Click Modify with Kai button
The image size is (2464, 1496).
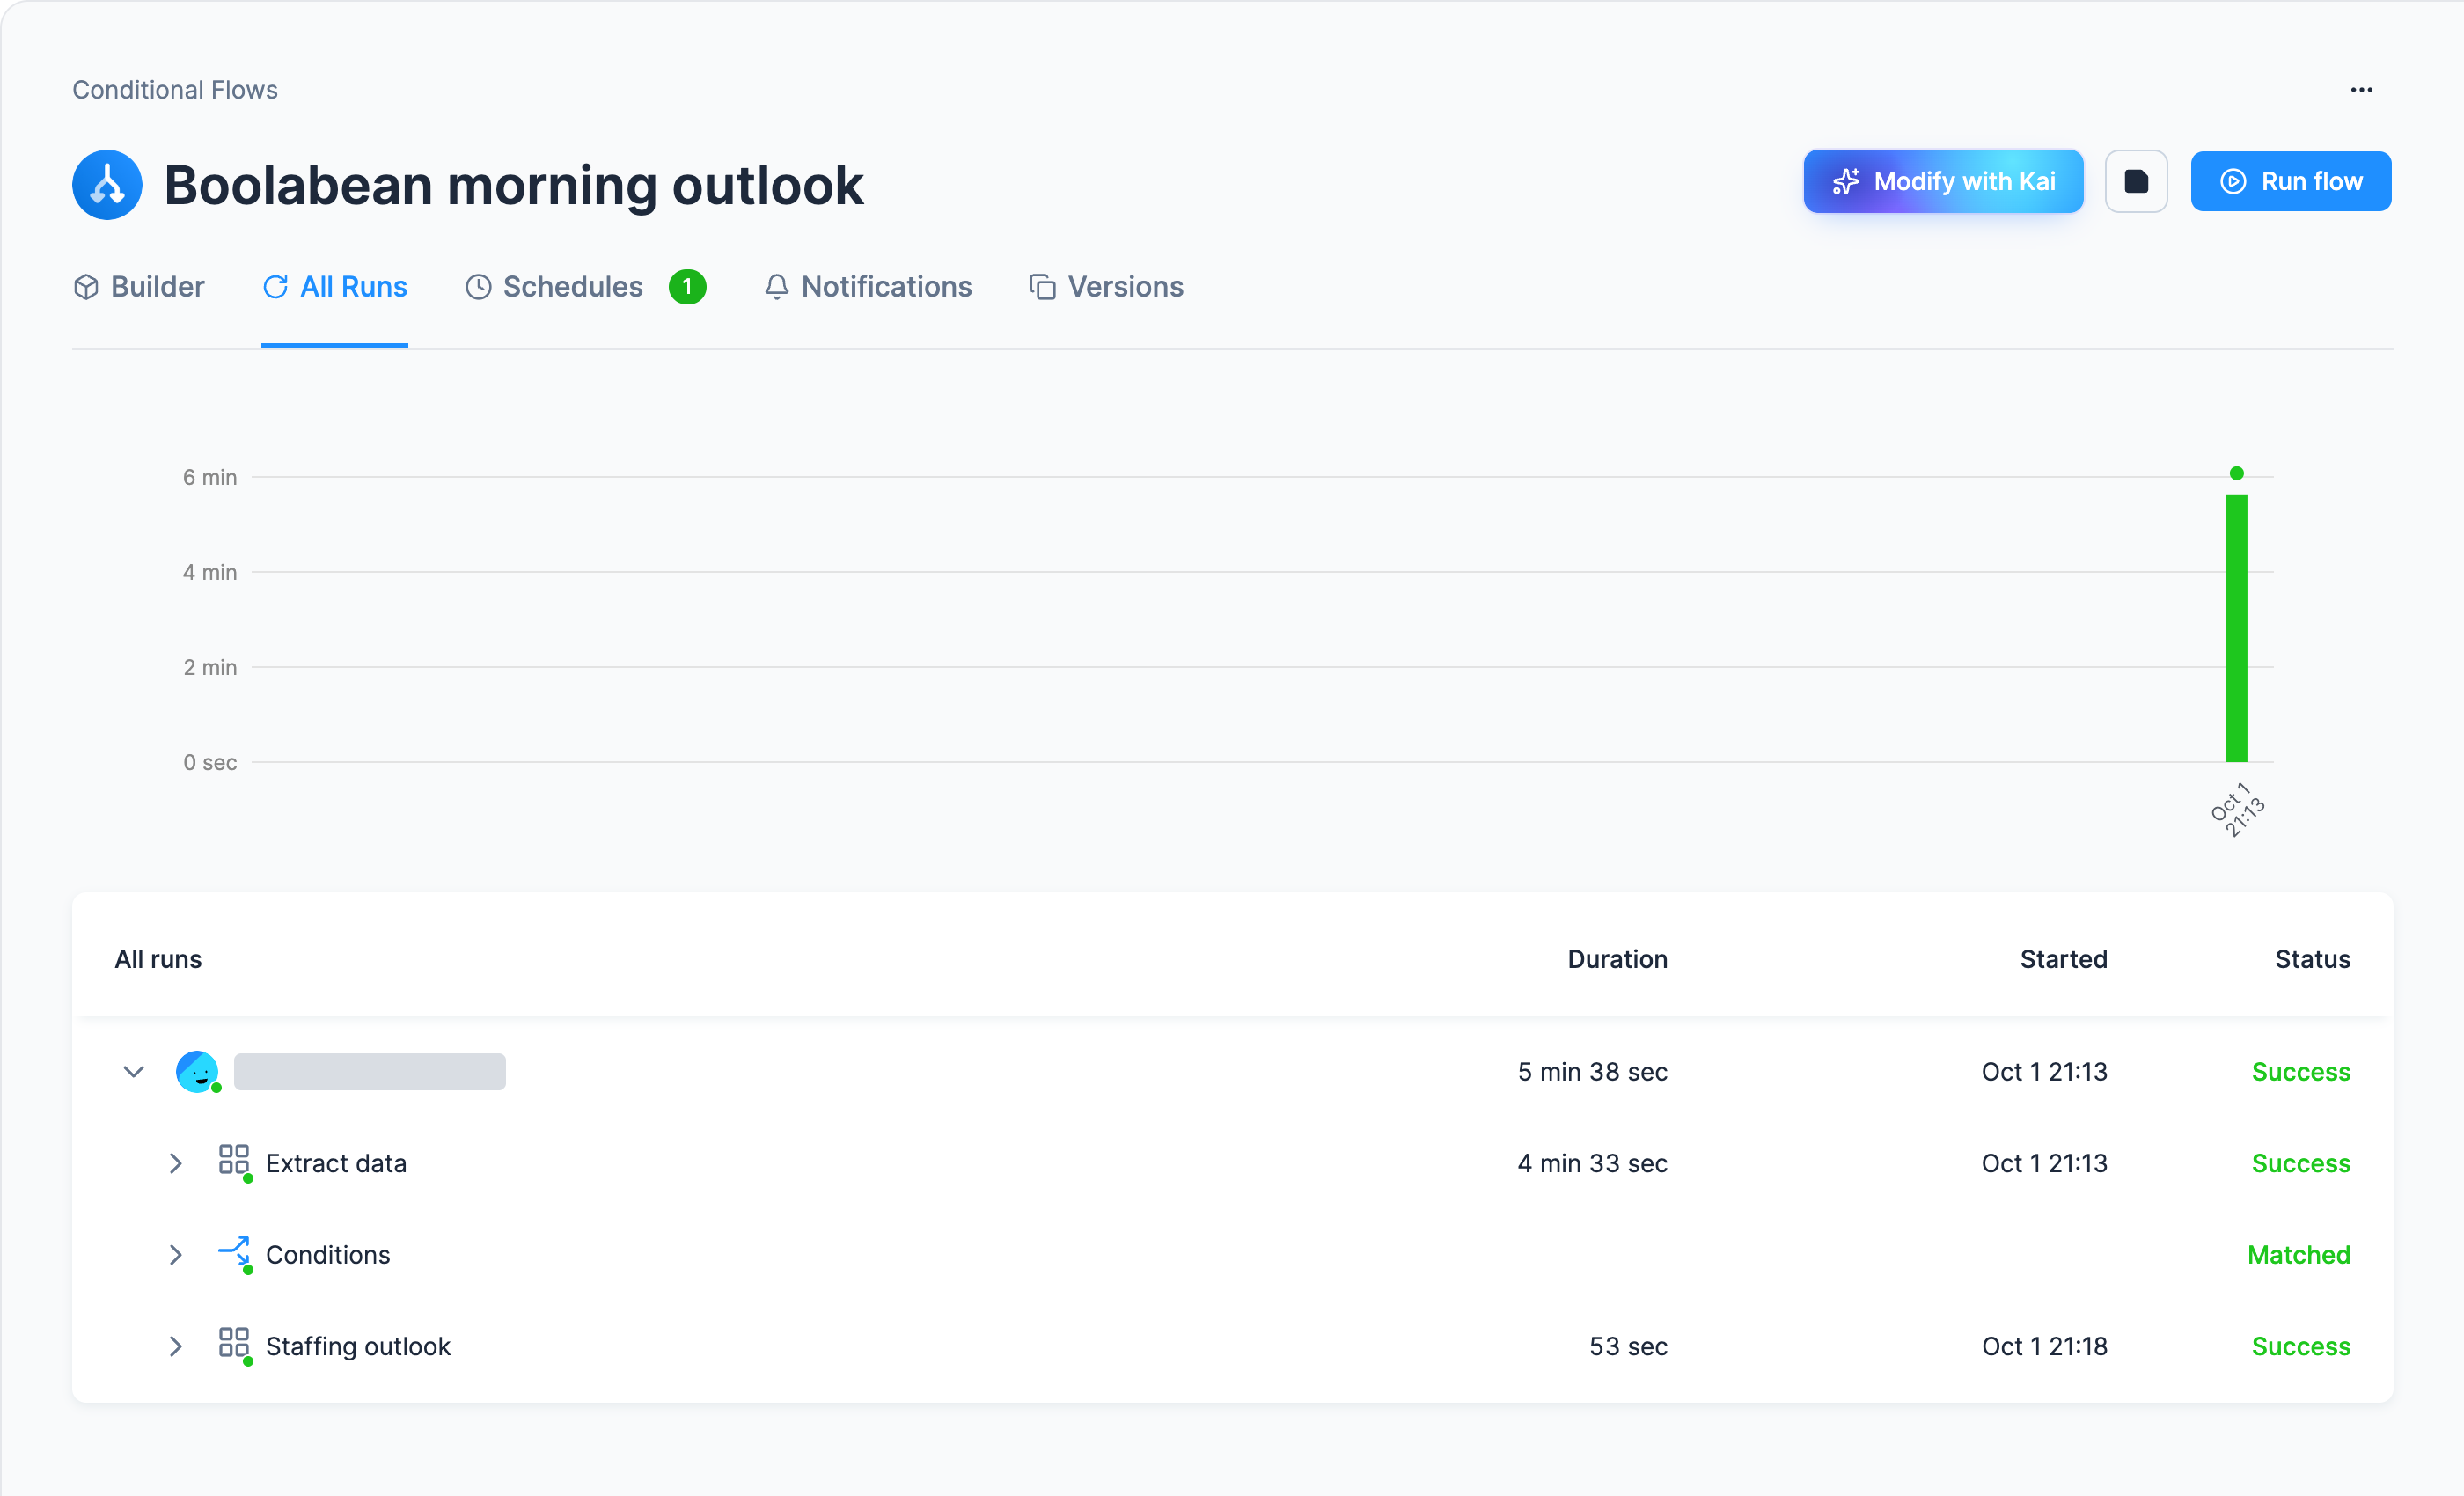pyautogui.click(x=1943, y=181)
